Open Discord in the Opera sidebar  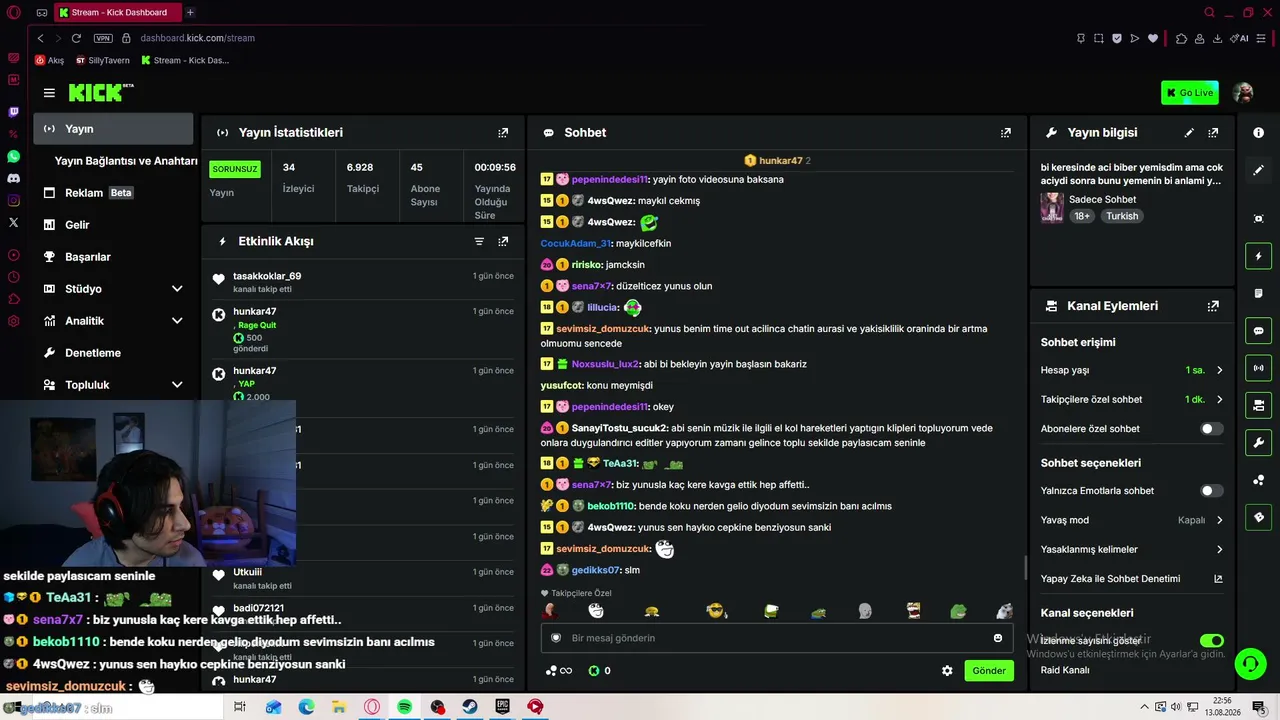(x=13, y=178)
